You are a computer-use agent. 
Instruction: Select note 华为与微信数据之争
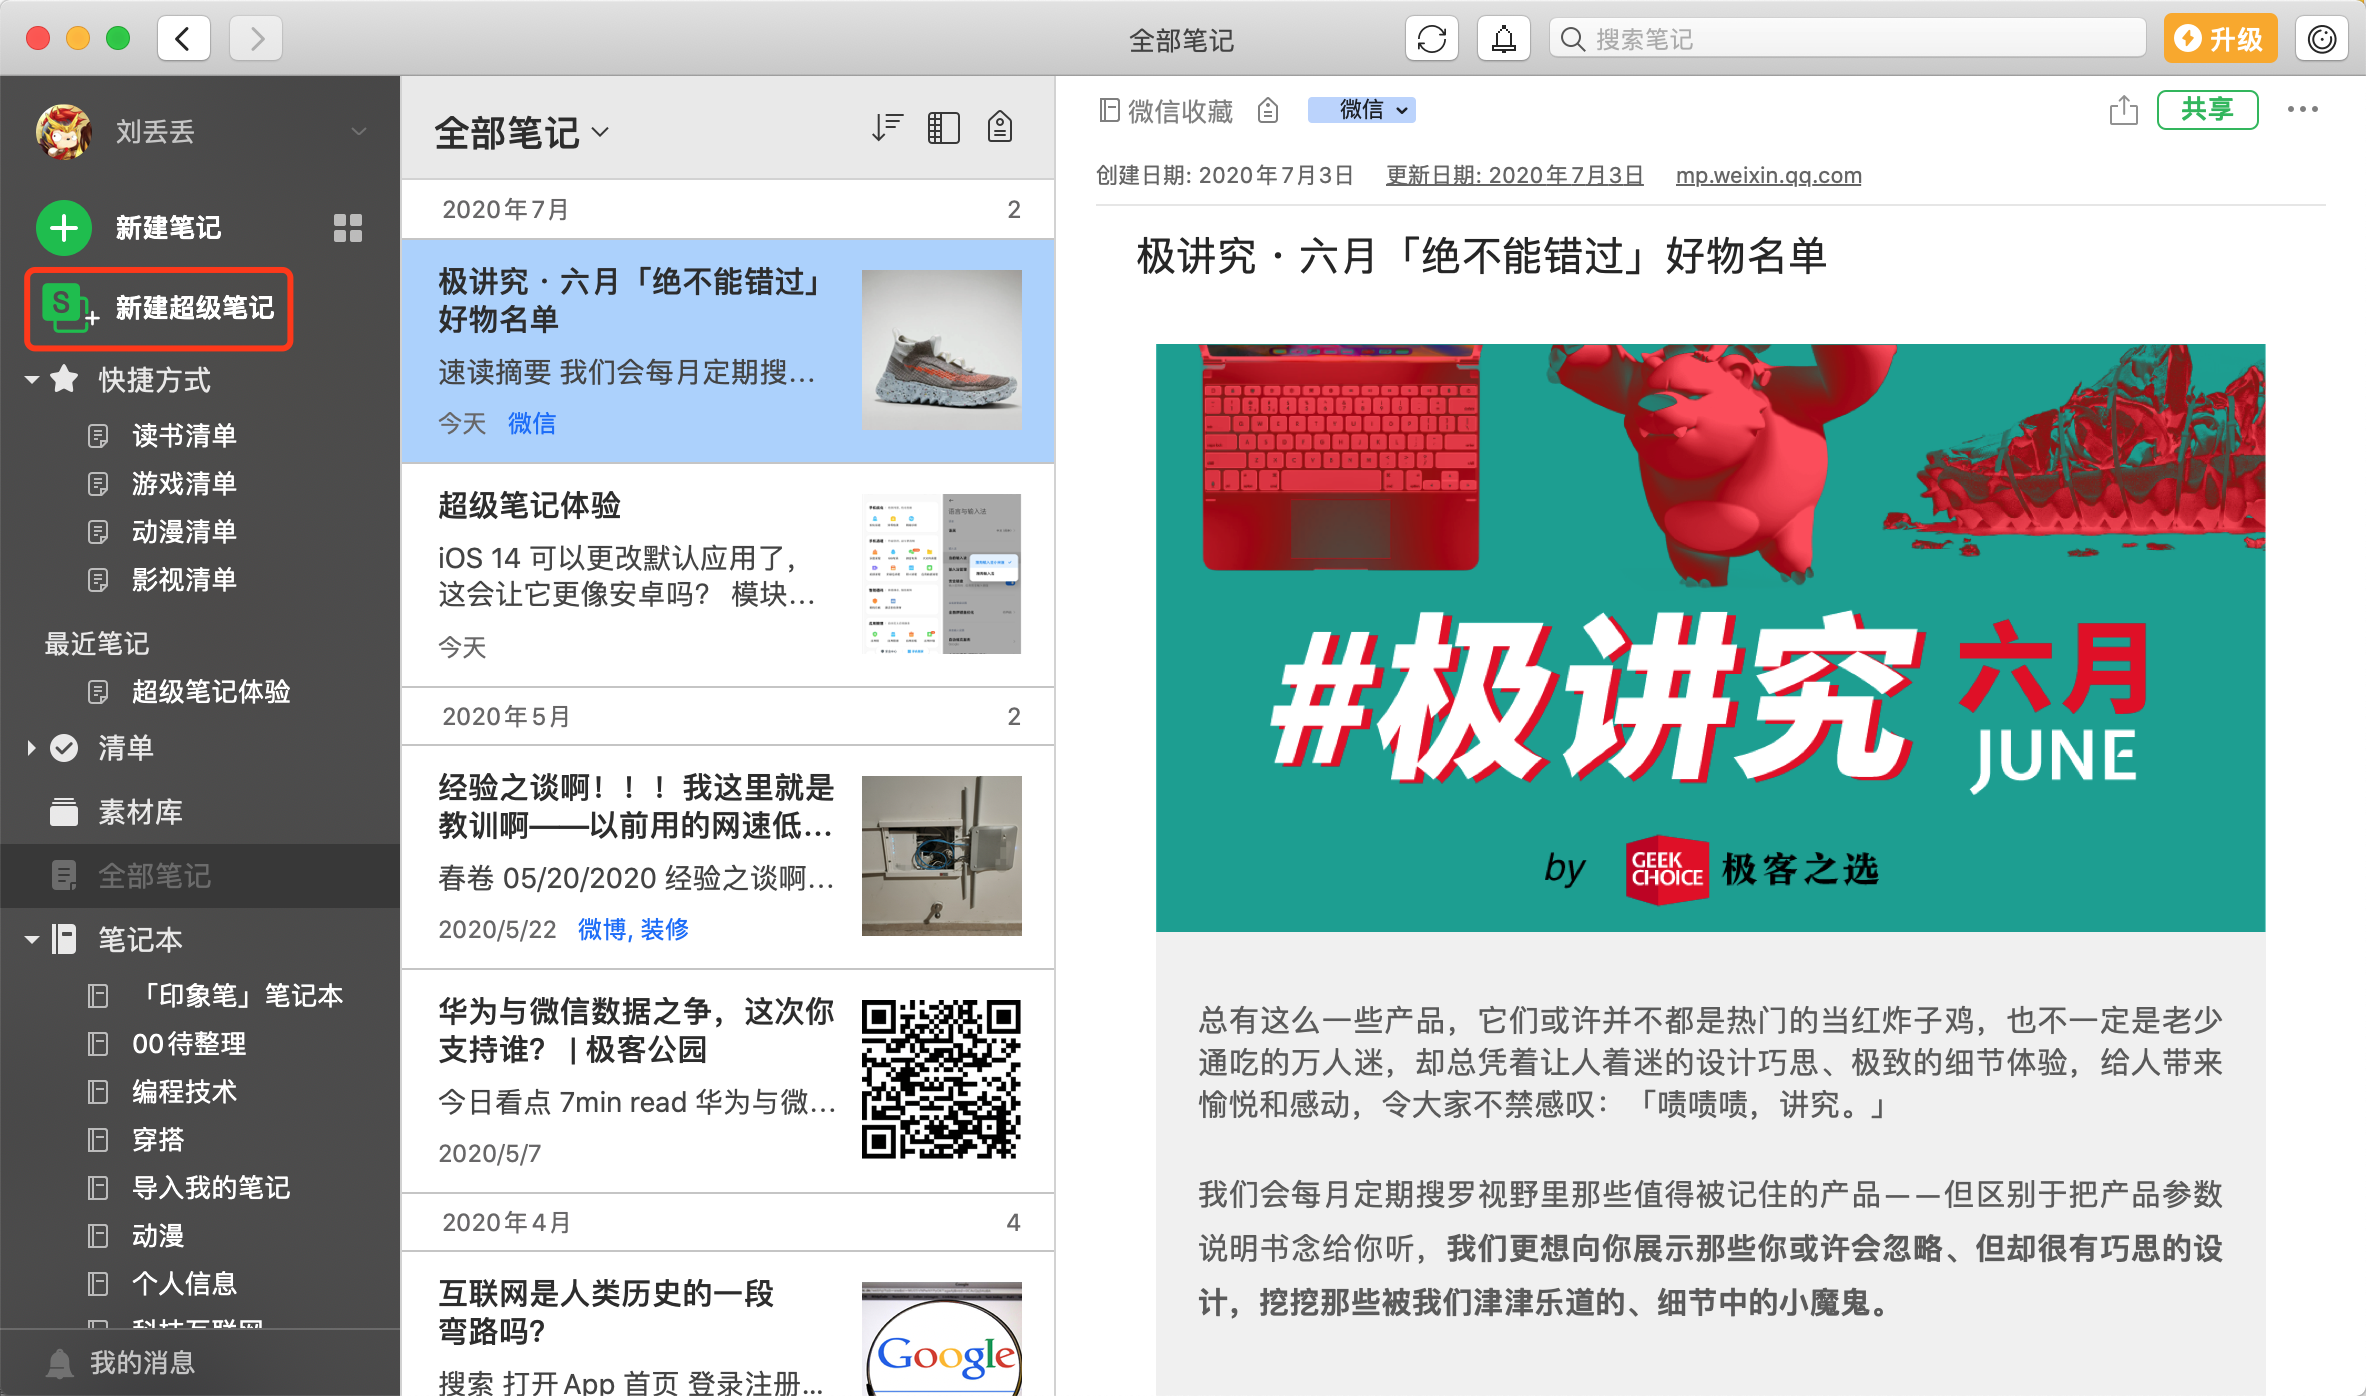pos(728,1081)
